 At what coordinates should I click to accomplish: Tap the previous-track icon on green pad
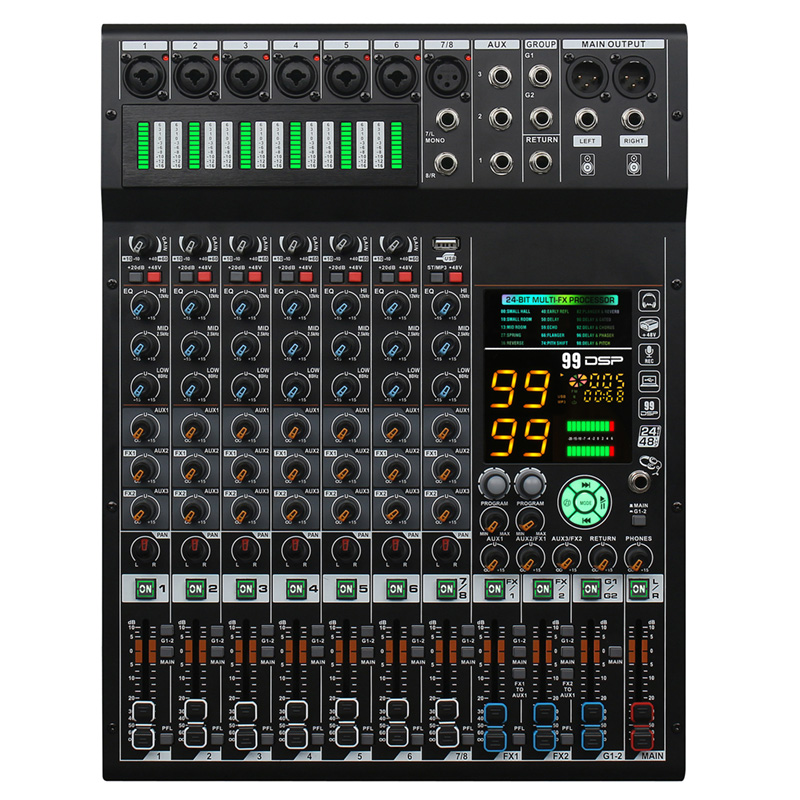[587, 519]
